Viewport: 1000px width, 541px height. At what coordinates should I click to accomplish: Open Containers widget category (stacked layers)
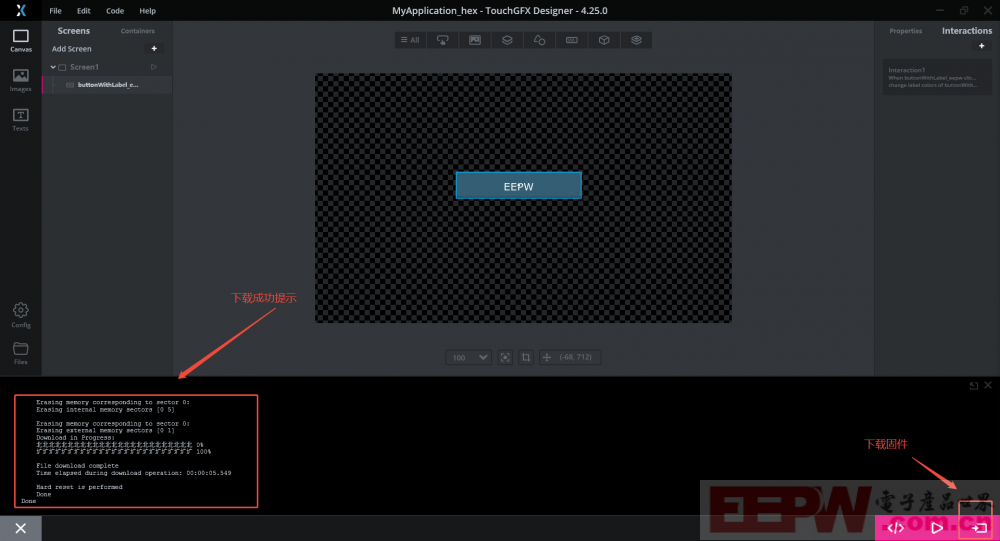coord(507,40)
